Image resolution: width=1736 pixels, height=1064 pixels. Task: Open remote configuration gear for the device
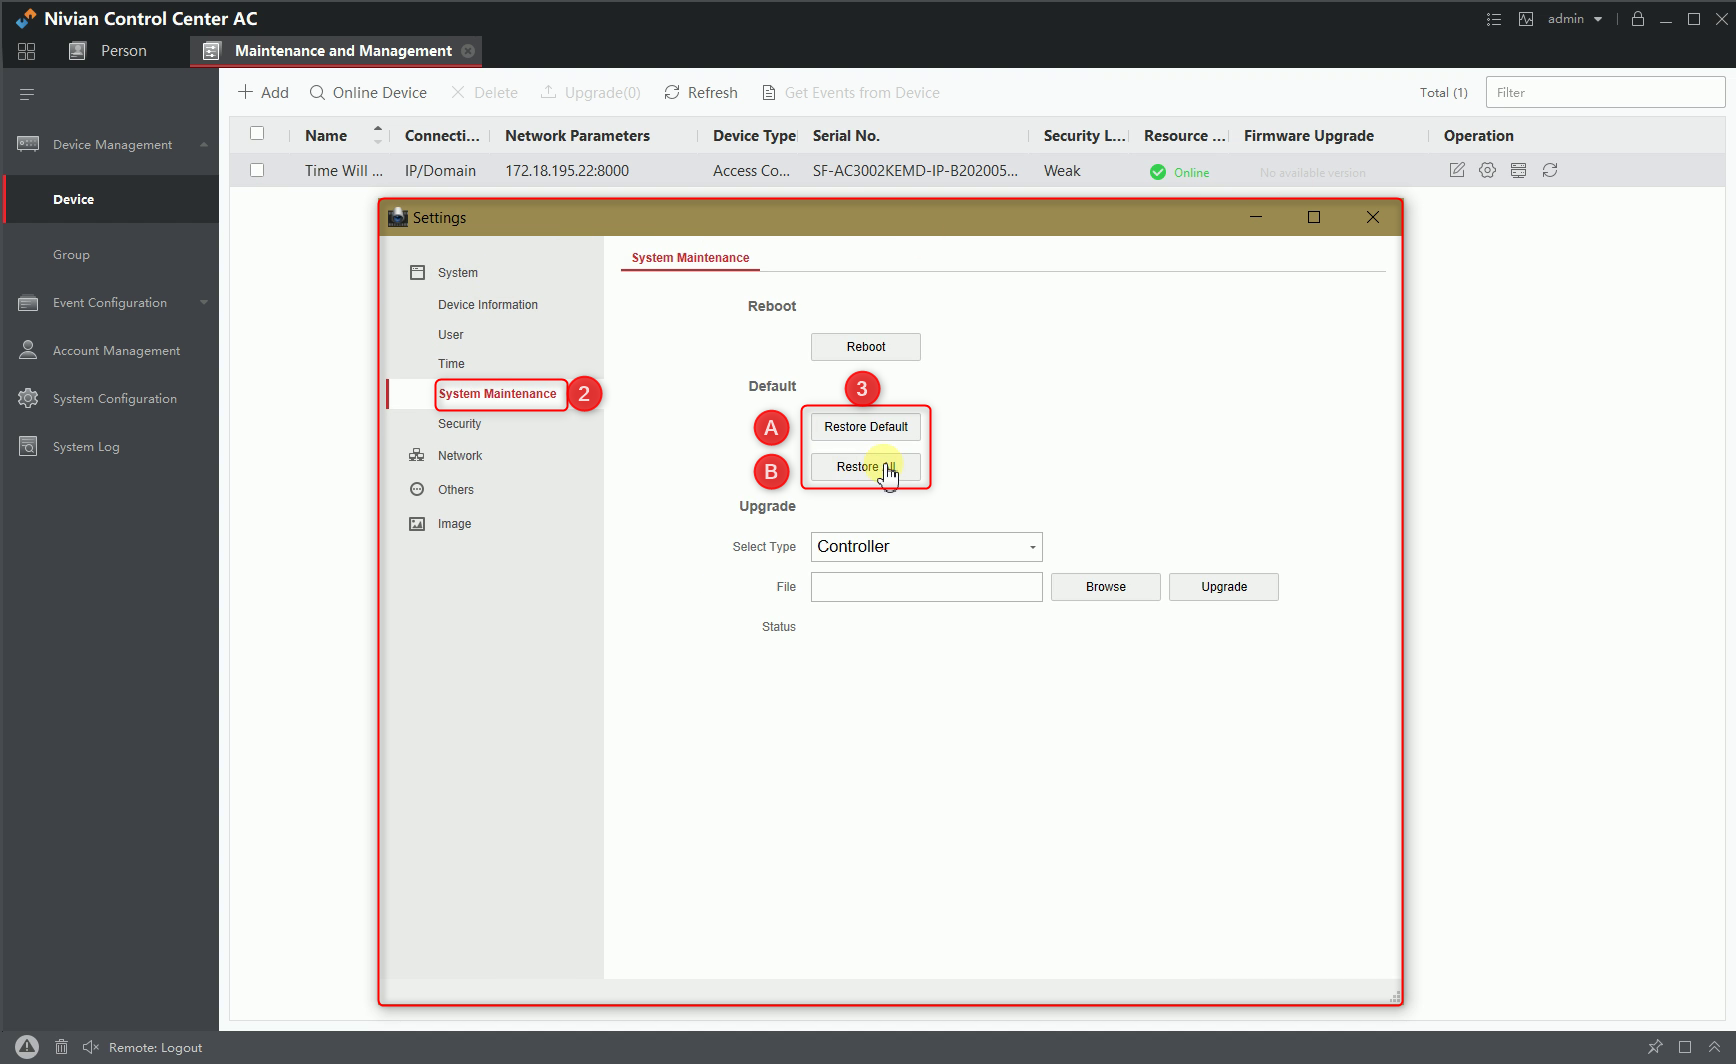tap(1488, 170)
